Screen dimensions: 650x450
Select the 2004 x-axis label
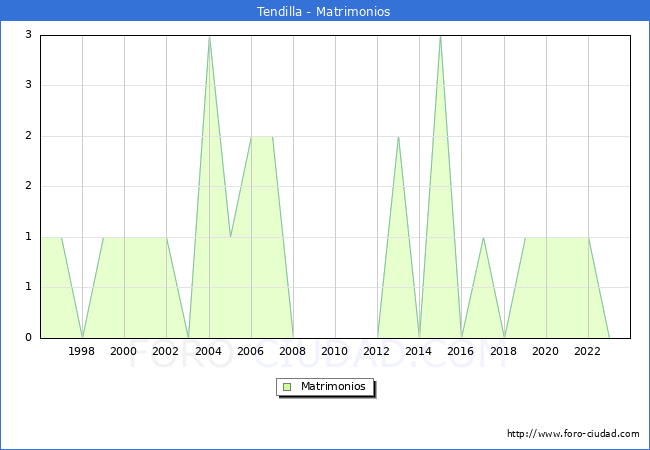click(x=208, y=351)
